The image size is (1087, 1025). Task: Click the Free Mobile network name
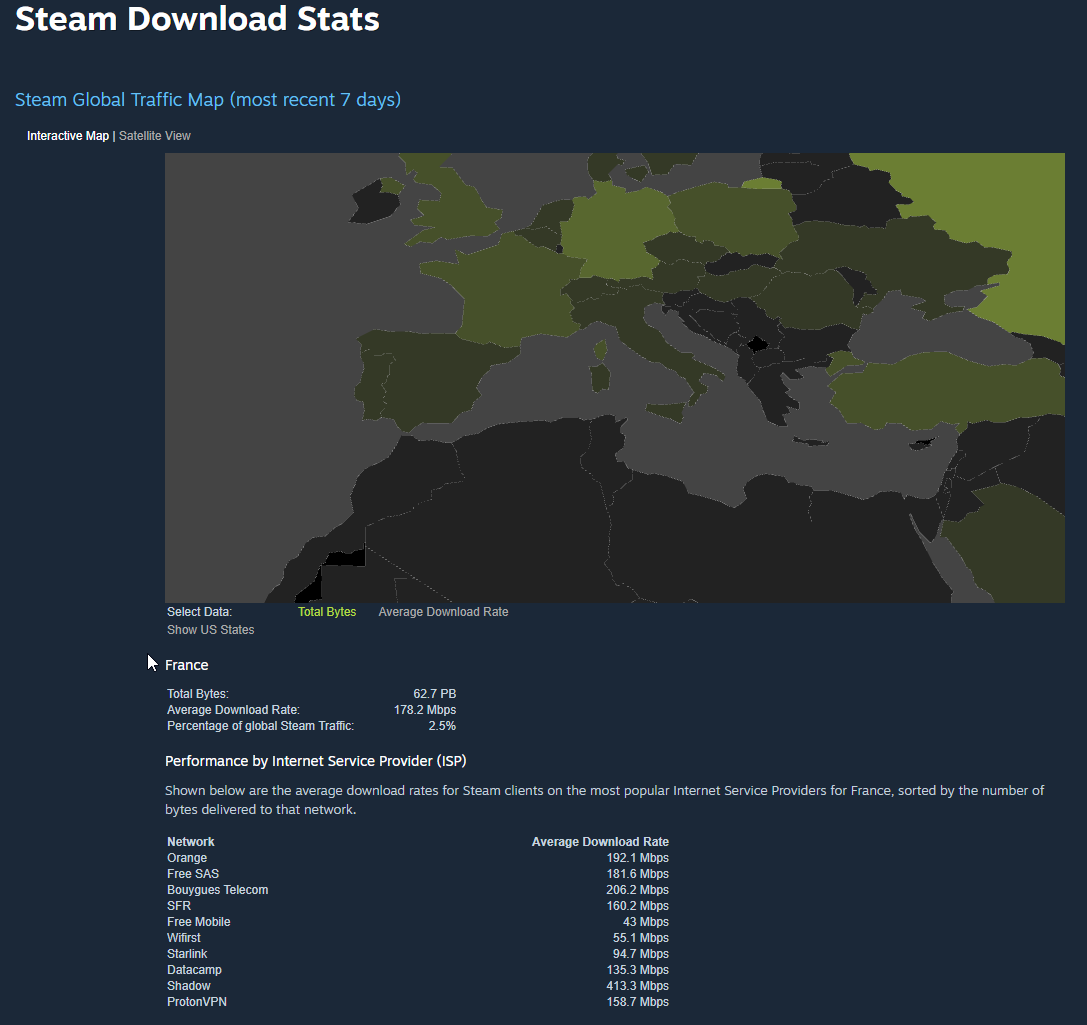pyautogui.click(x=199, y=922)
